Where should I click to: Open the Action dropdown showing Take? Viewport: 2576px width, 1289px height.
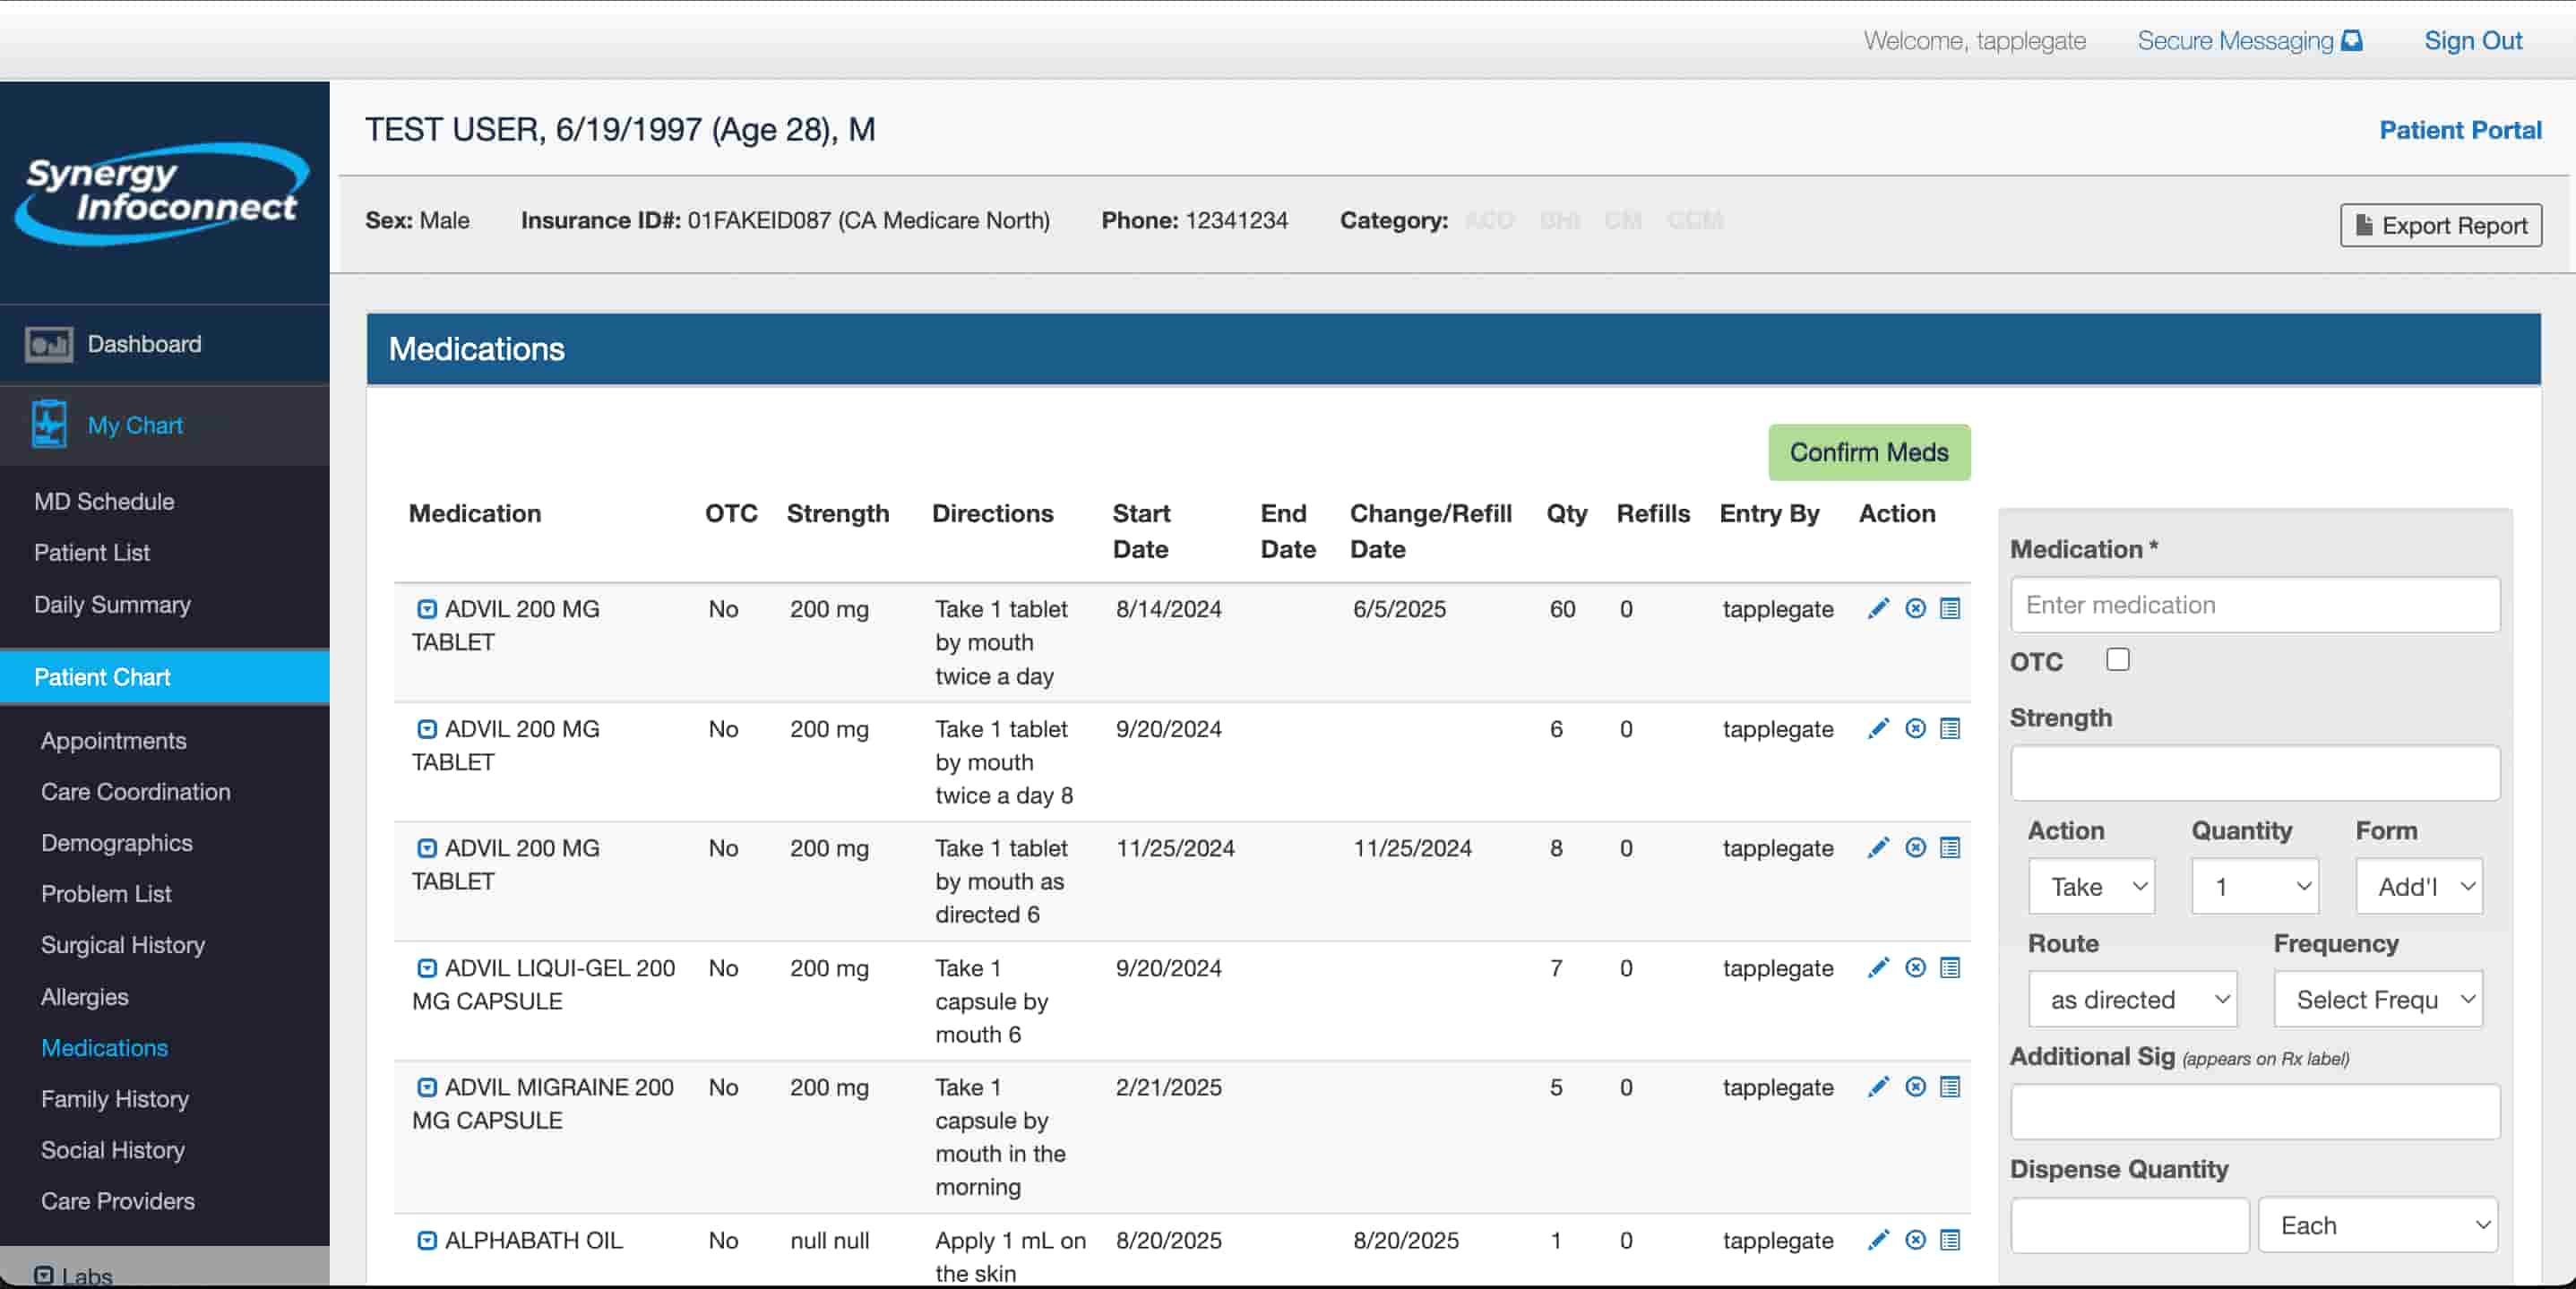pos(2091,886)
